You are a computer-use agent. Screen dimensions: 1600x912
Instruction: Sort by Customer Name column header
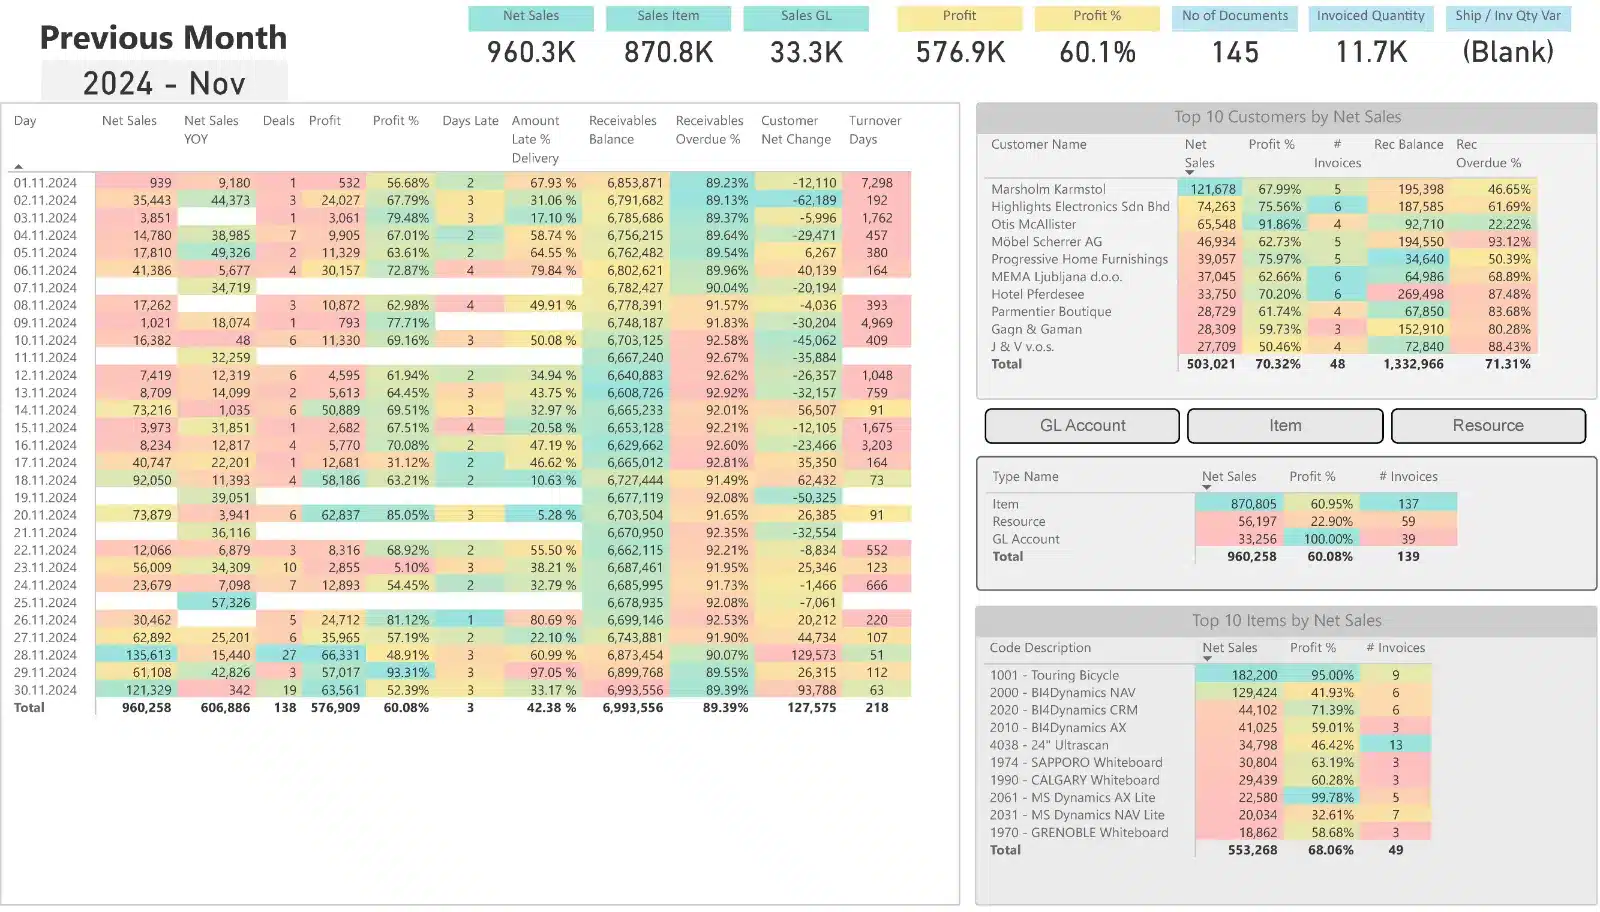coord(1038,145)
